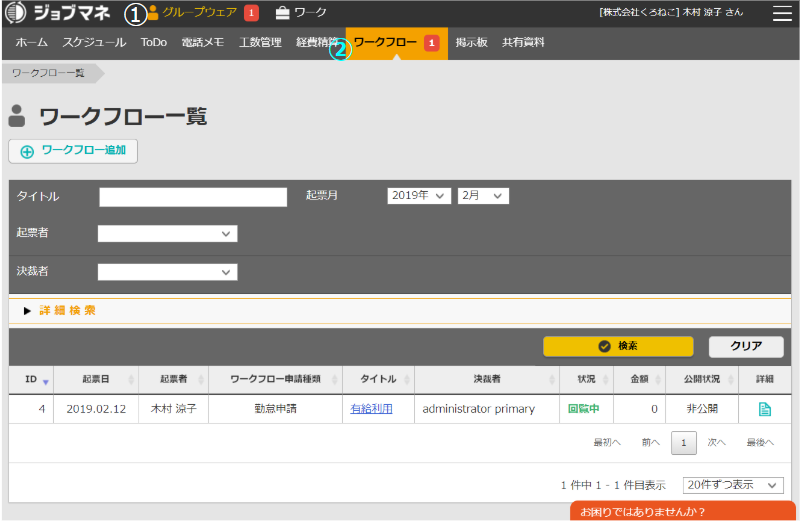This screenshot has width=801, height=522.
Task: Click the 検索 button
Action: [x=618, y=347]
